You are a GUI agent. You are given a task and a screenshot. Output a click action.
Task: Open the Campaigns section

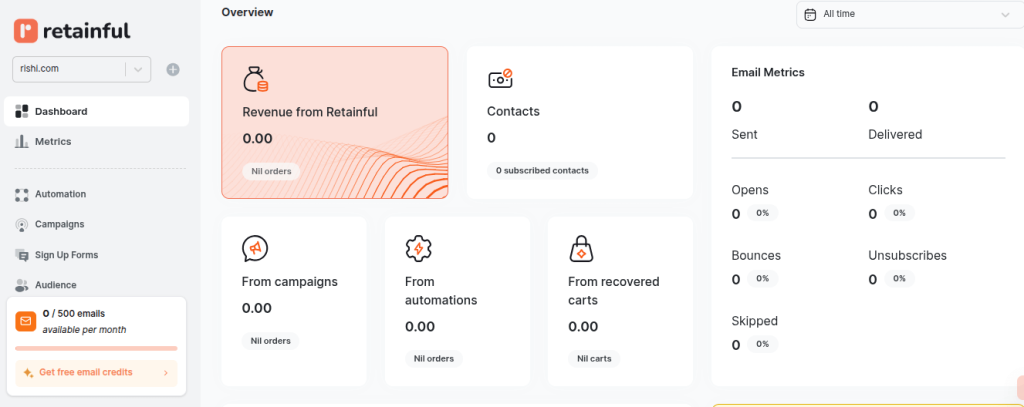(x=97, y=224)
